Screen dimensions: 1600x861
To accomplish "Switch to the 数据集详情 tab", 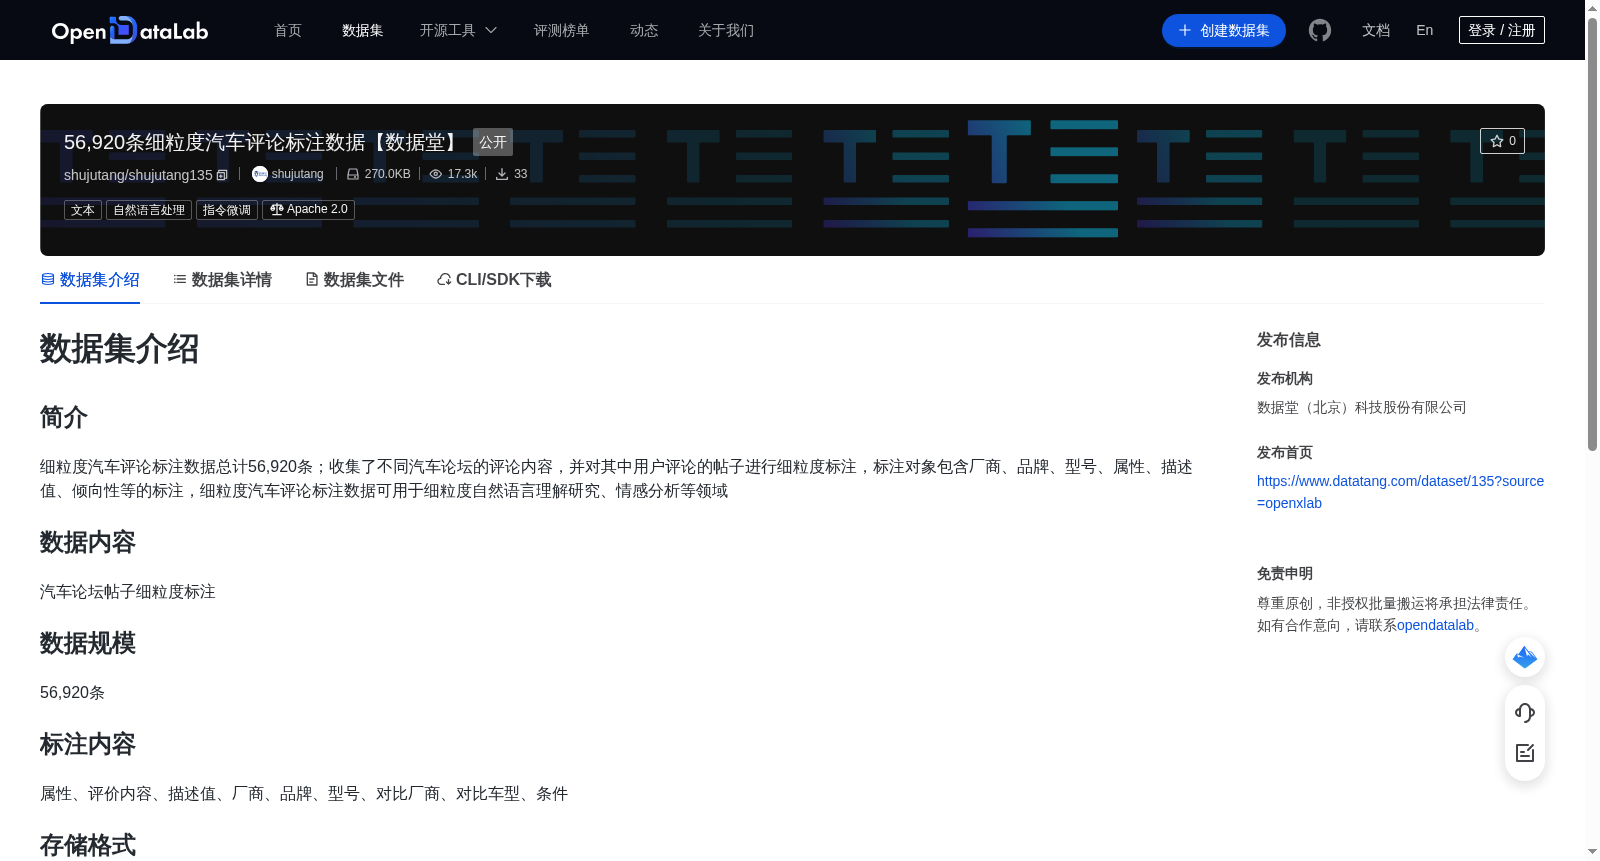I will [x=222, y=280].
